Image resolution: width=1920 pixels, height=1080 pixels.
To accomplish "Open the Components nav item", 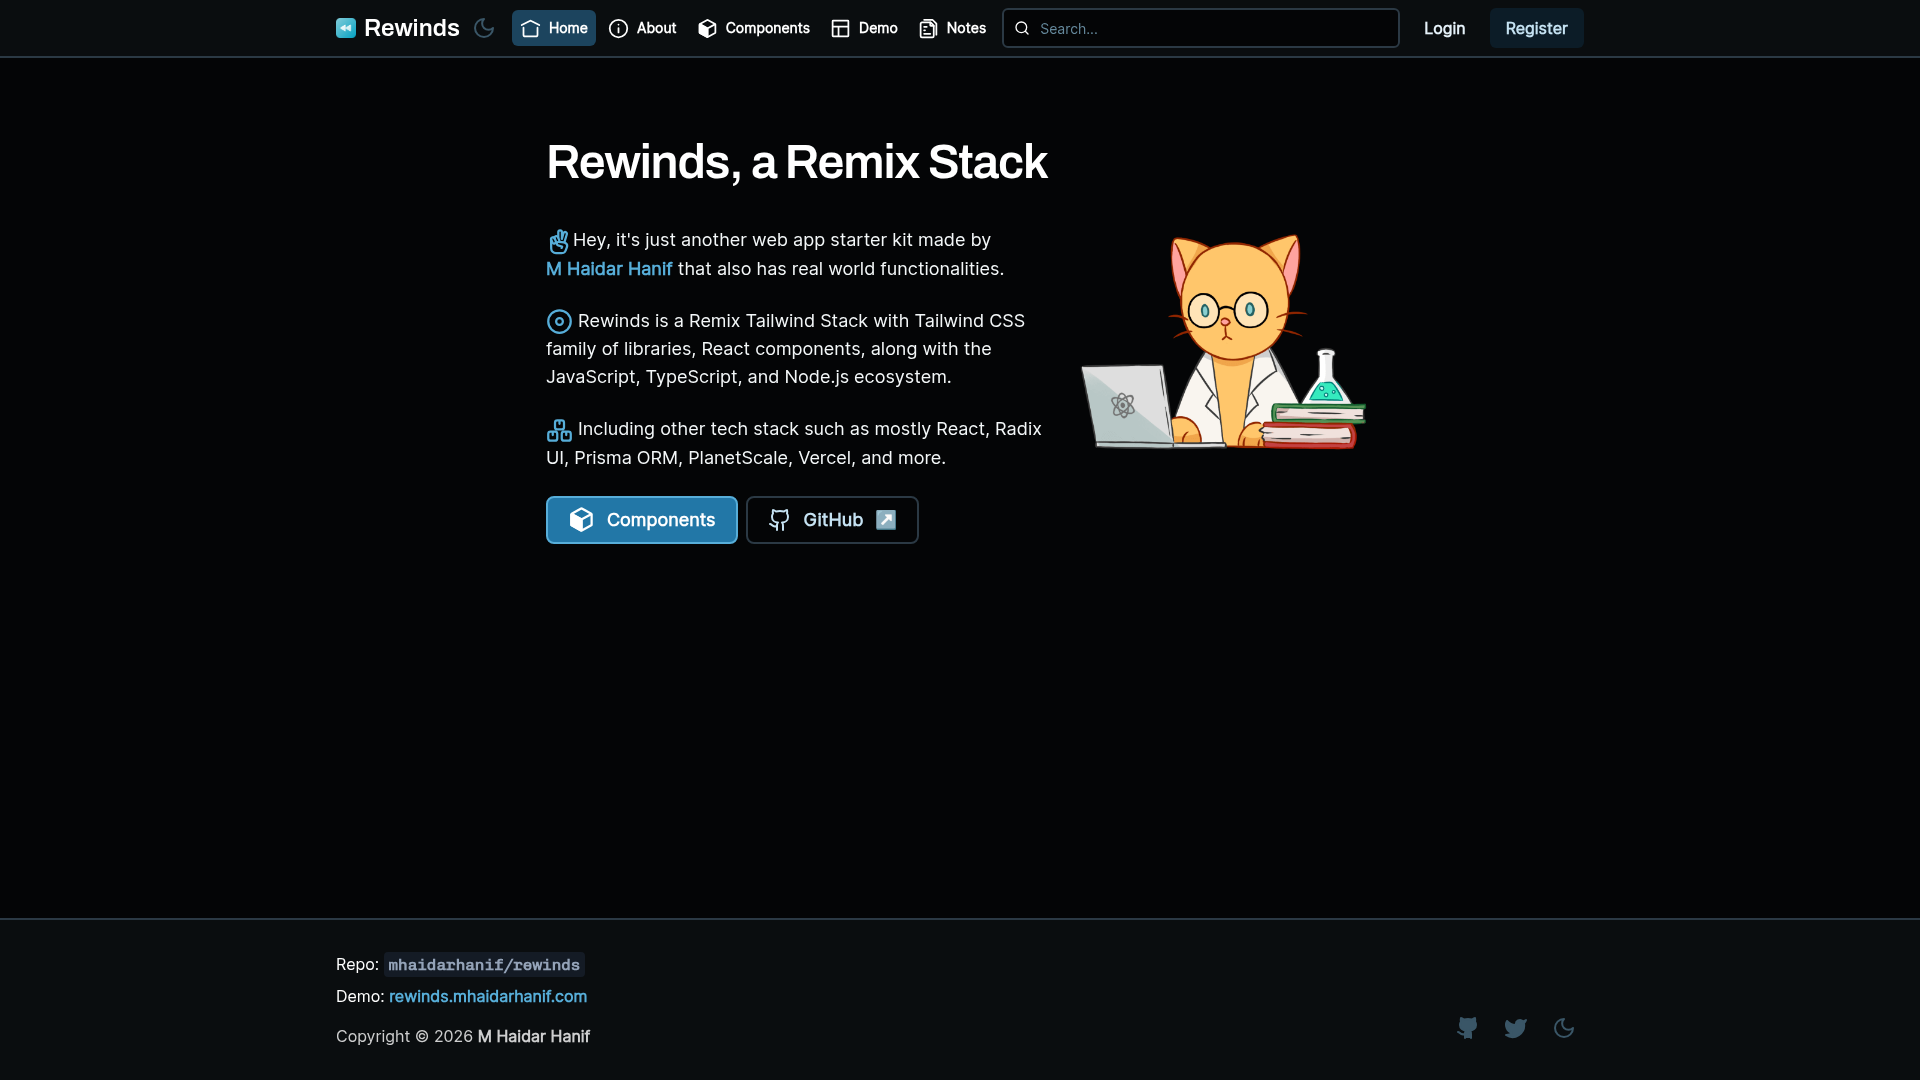I will pos(754,28).
